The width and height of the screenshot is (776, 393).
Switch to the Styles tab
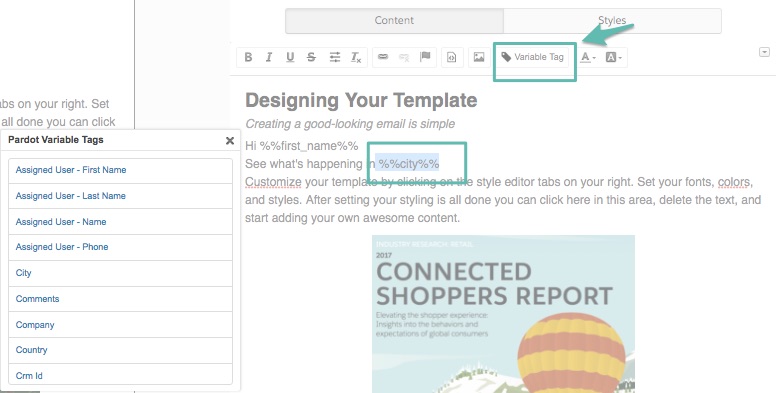[612, 20]
